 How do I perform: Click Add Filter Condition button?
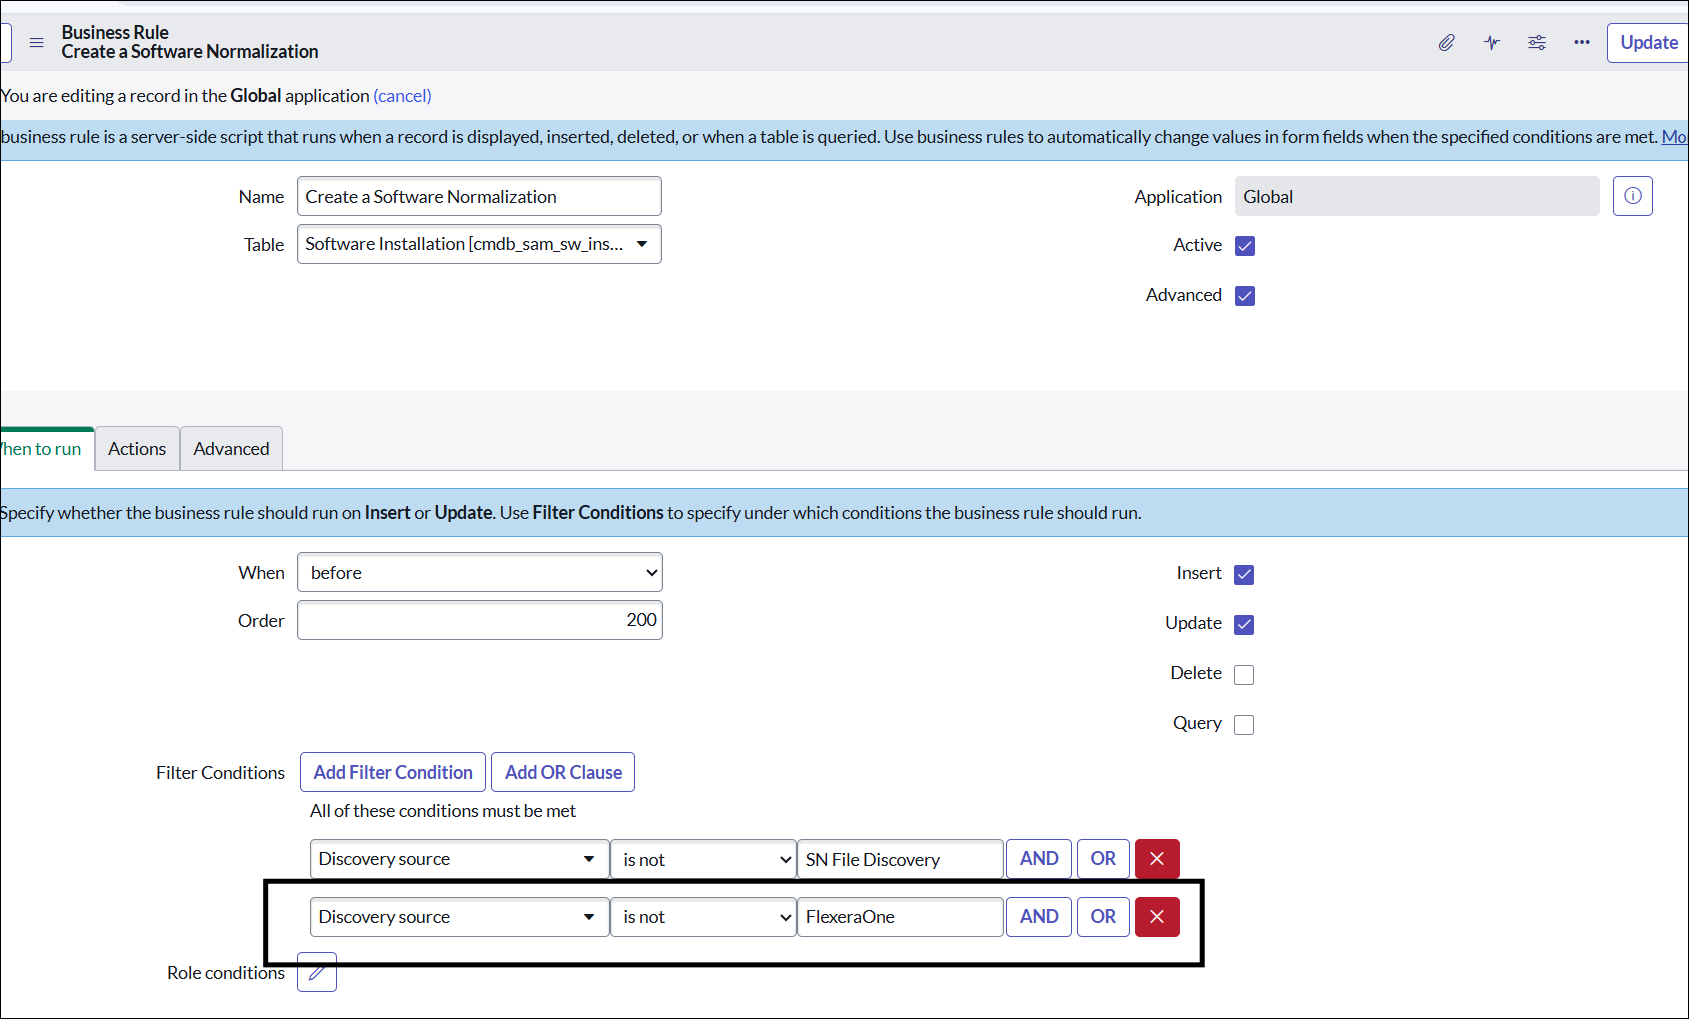click(393, 772)
